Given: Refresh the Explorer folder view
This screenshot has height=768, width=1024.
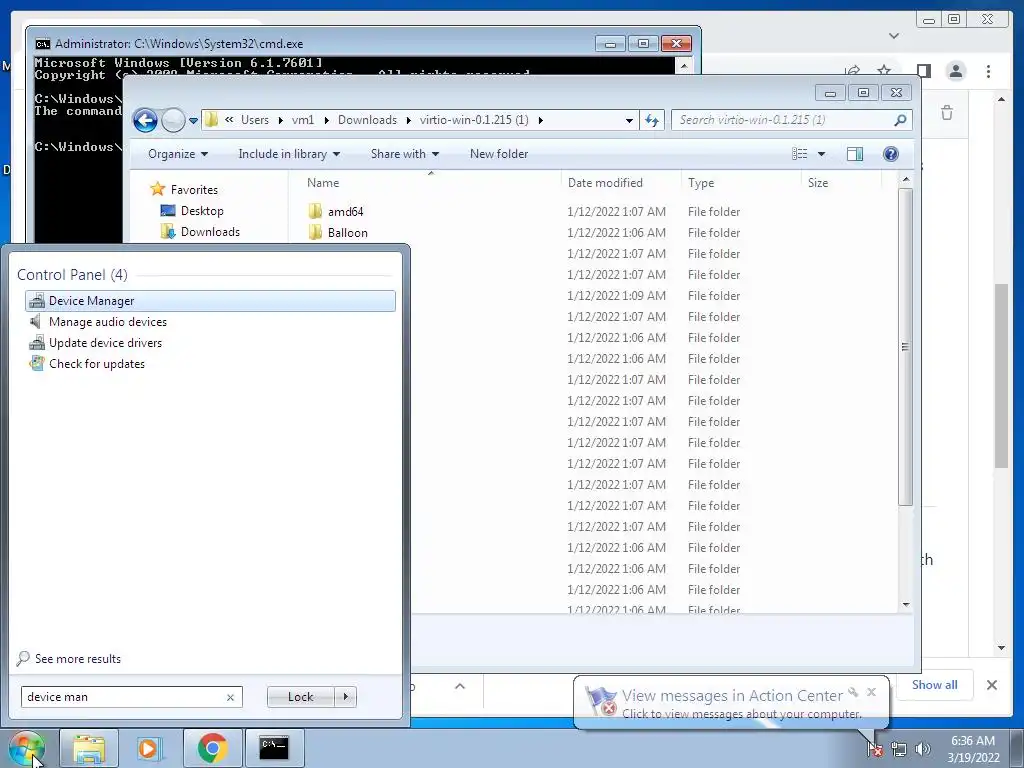Looking at the screenshot, I should tap(652, 120).
